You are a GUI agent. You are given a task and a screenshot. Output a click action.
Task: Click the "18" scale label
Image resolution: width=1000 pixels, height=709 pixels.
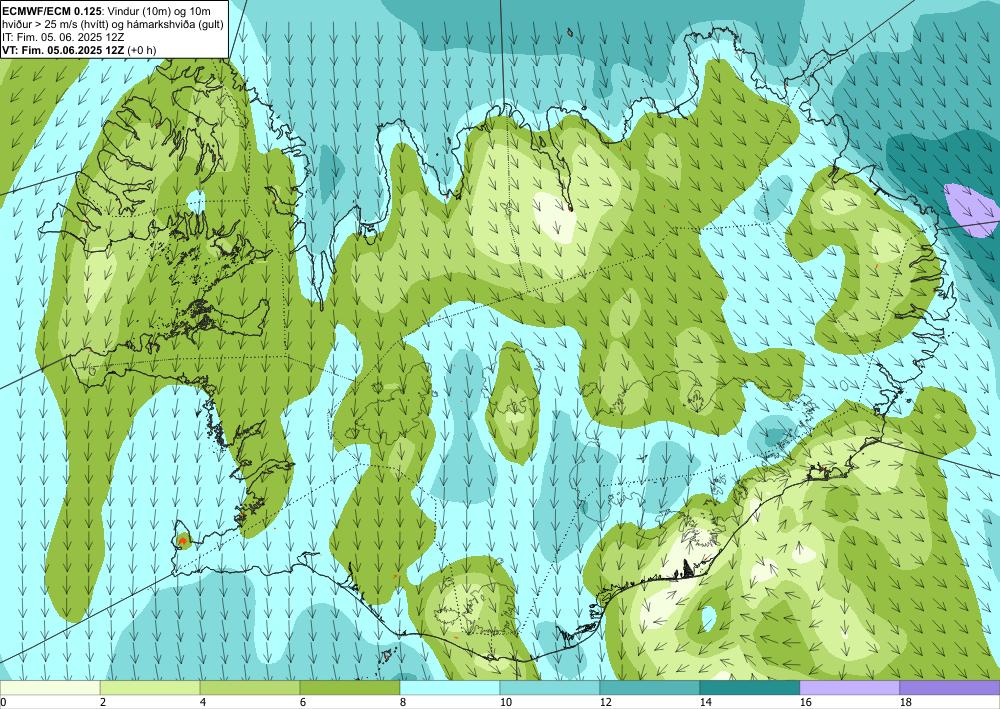(906, 702)
